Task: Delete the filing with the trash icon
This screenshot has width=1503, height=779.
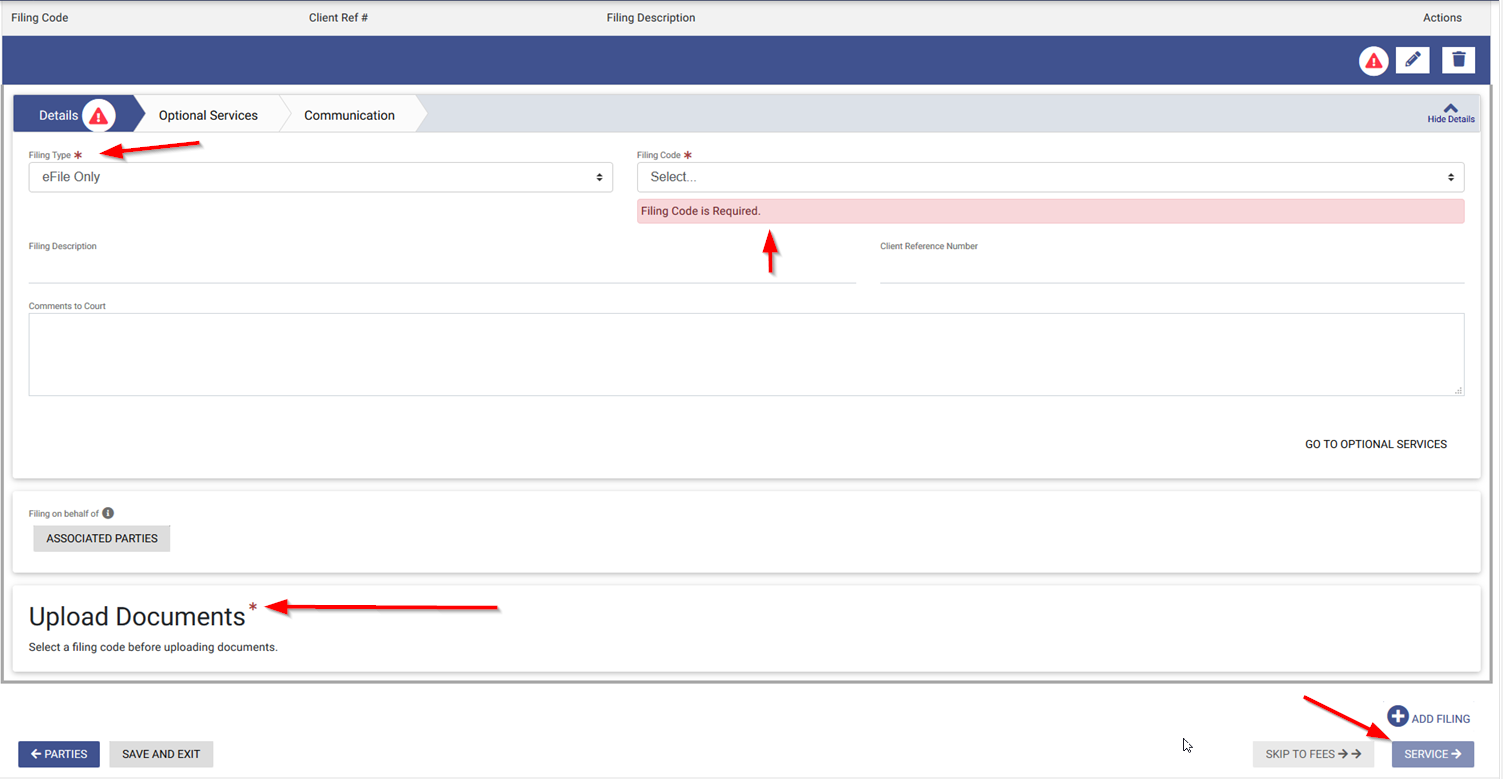Action: [x=1458, y=60]
